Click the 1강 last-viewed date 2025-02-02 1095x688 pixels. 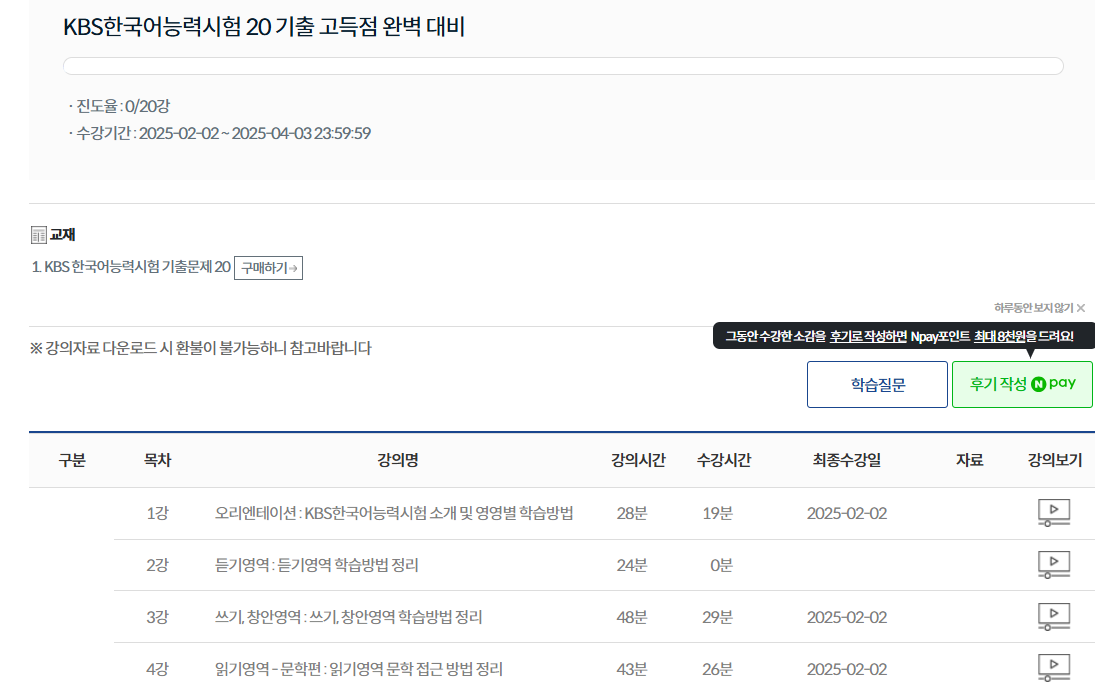[x=846, y=513]
